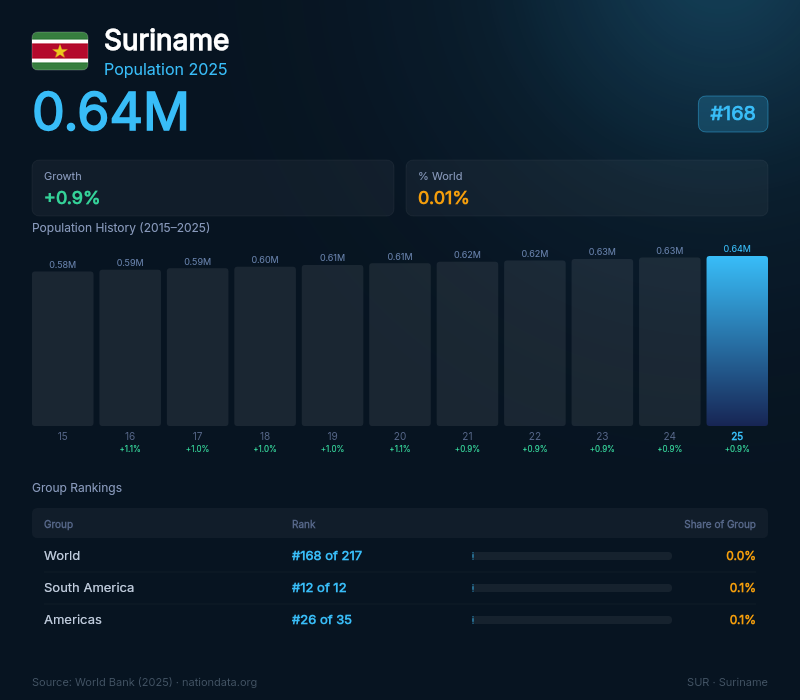Click the Suriname flag icon
Screen dimensions: 800x700
[x=60, y=51]
